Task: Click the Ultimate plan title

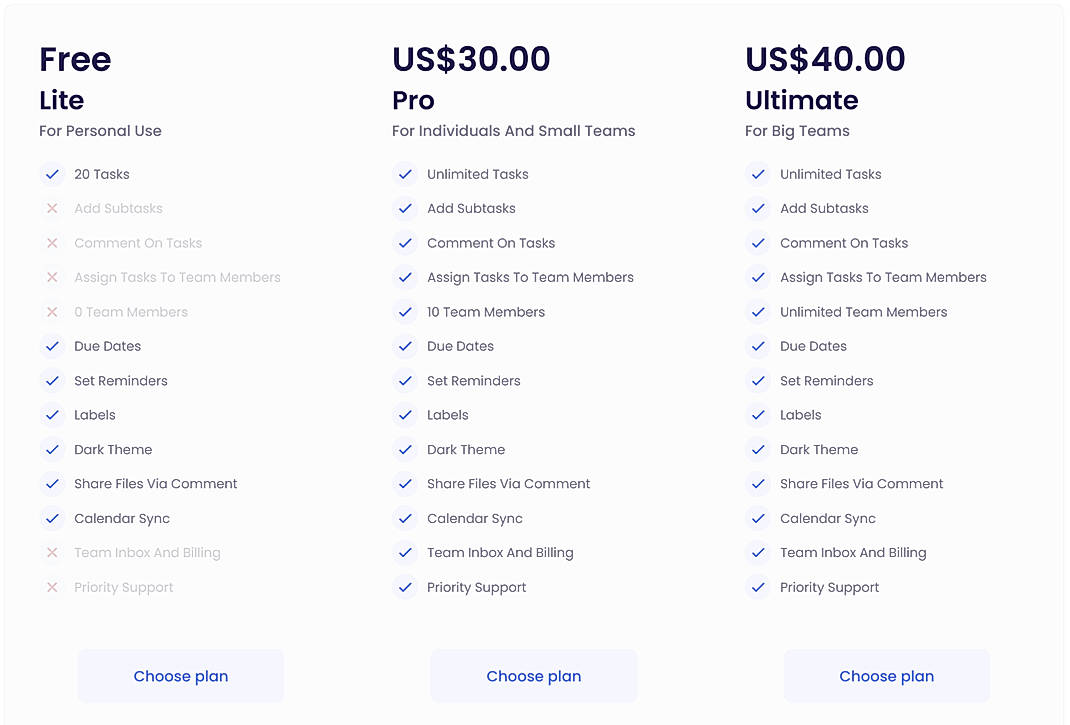Action: (x=801, y=100)
